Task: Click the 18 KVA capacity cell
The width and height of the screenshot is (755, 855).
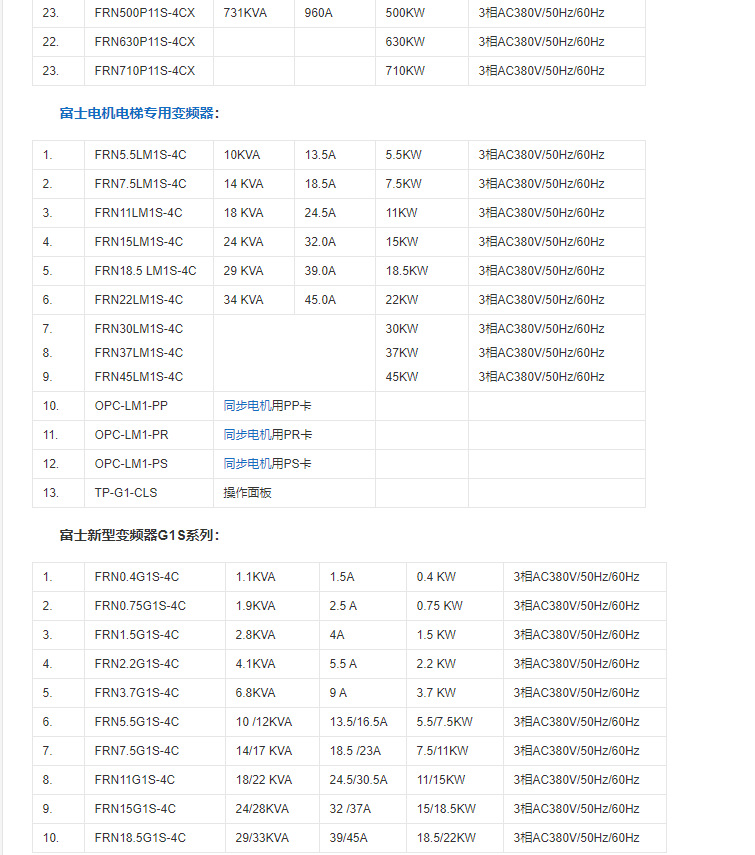Action: click(x=254, y=213)
